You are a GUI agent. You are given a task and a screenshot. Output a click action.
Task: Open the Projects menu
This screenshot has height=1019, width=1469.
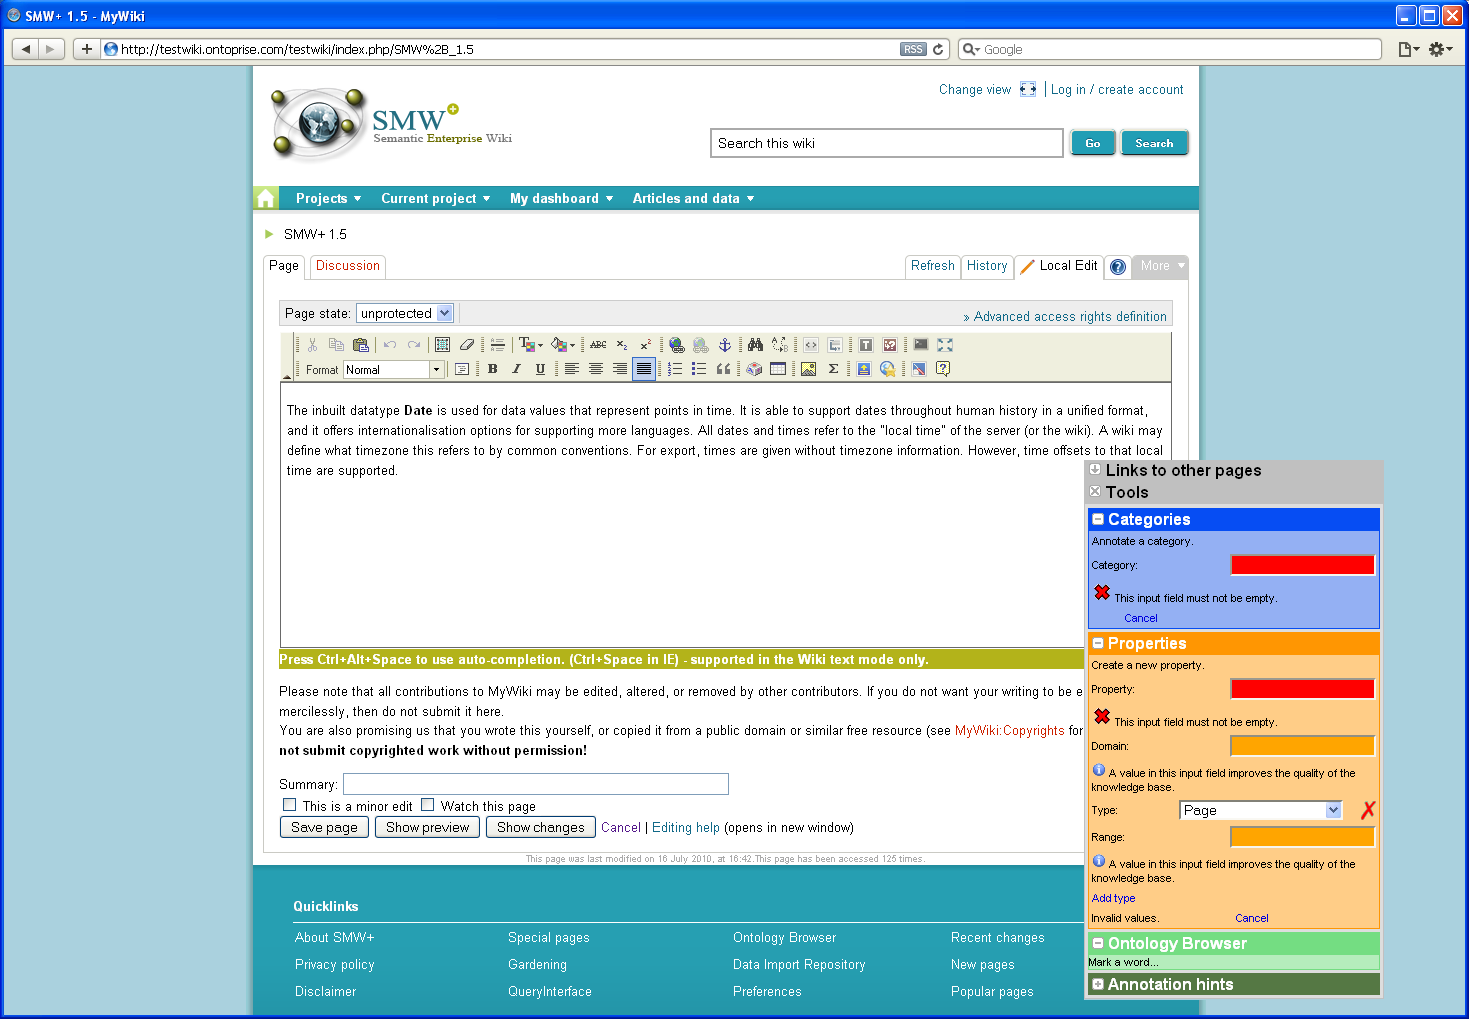(328, 199)
